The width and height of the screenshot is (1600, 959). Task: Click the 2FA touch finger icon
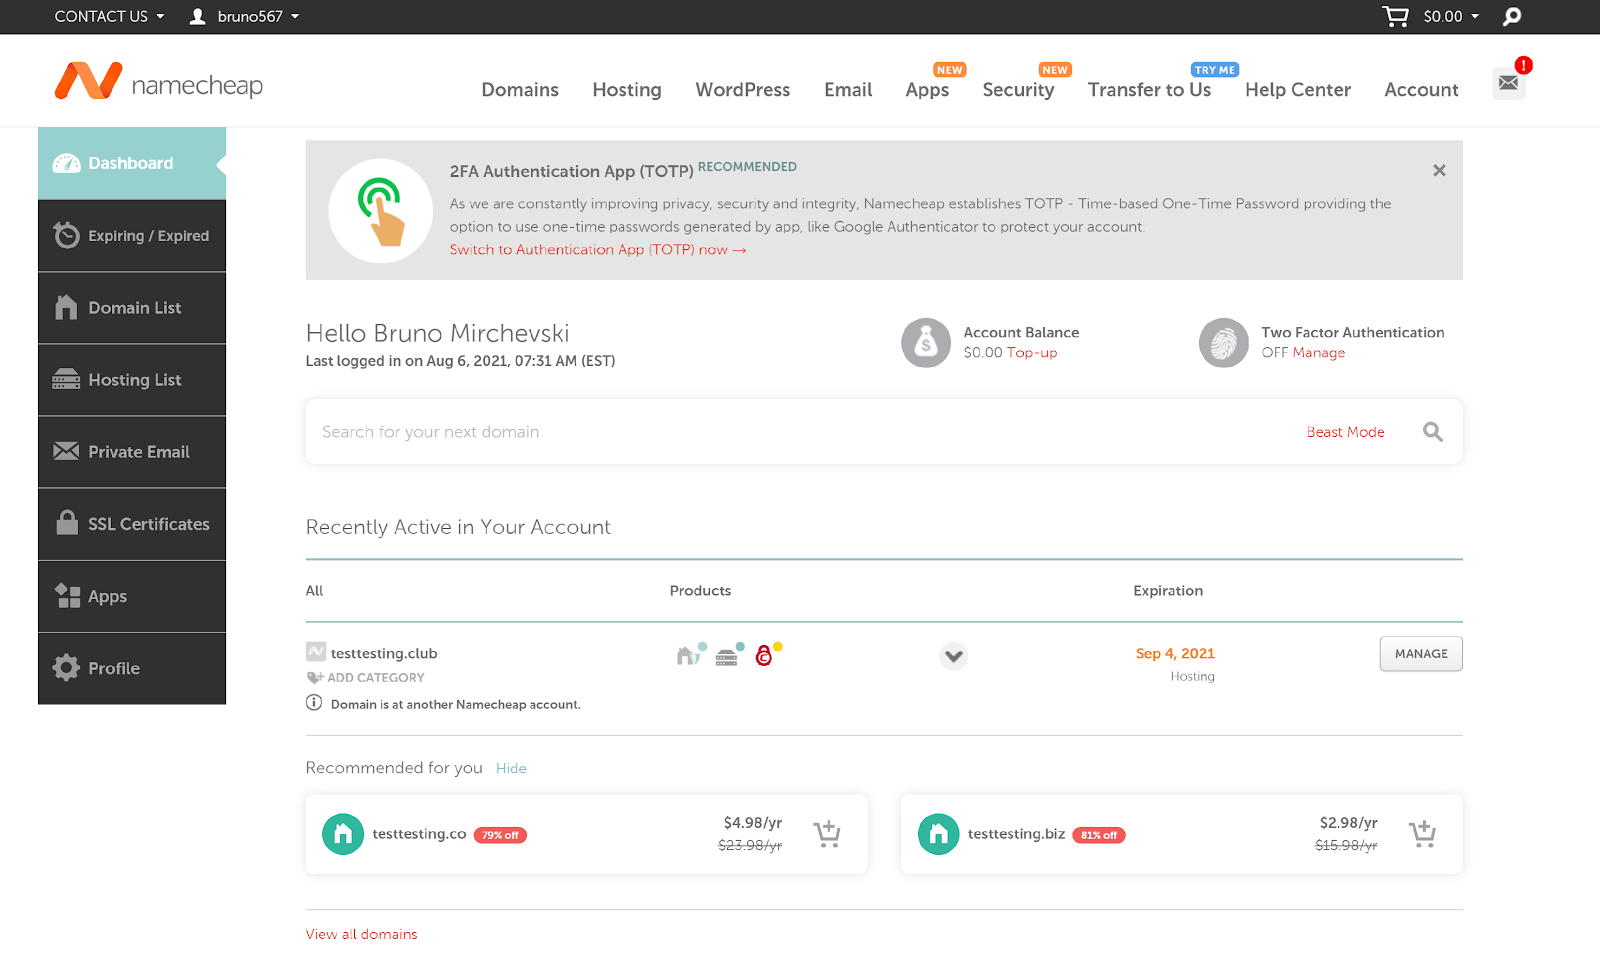click(x=381, y=211)
